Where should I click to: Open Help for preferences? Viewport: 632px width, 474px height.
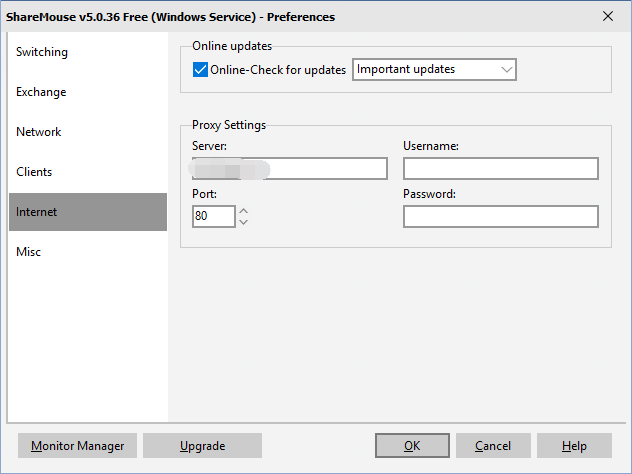pyautogui.click(x=574, y=445)
